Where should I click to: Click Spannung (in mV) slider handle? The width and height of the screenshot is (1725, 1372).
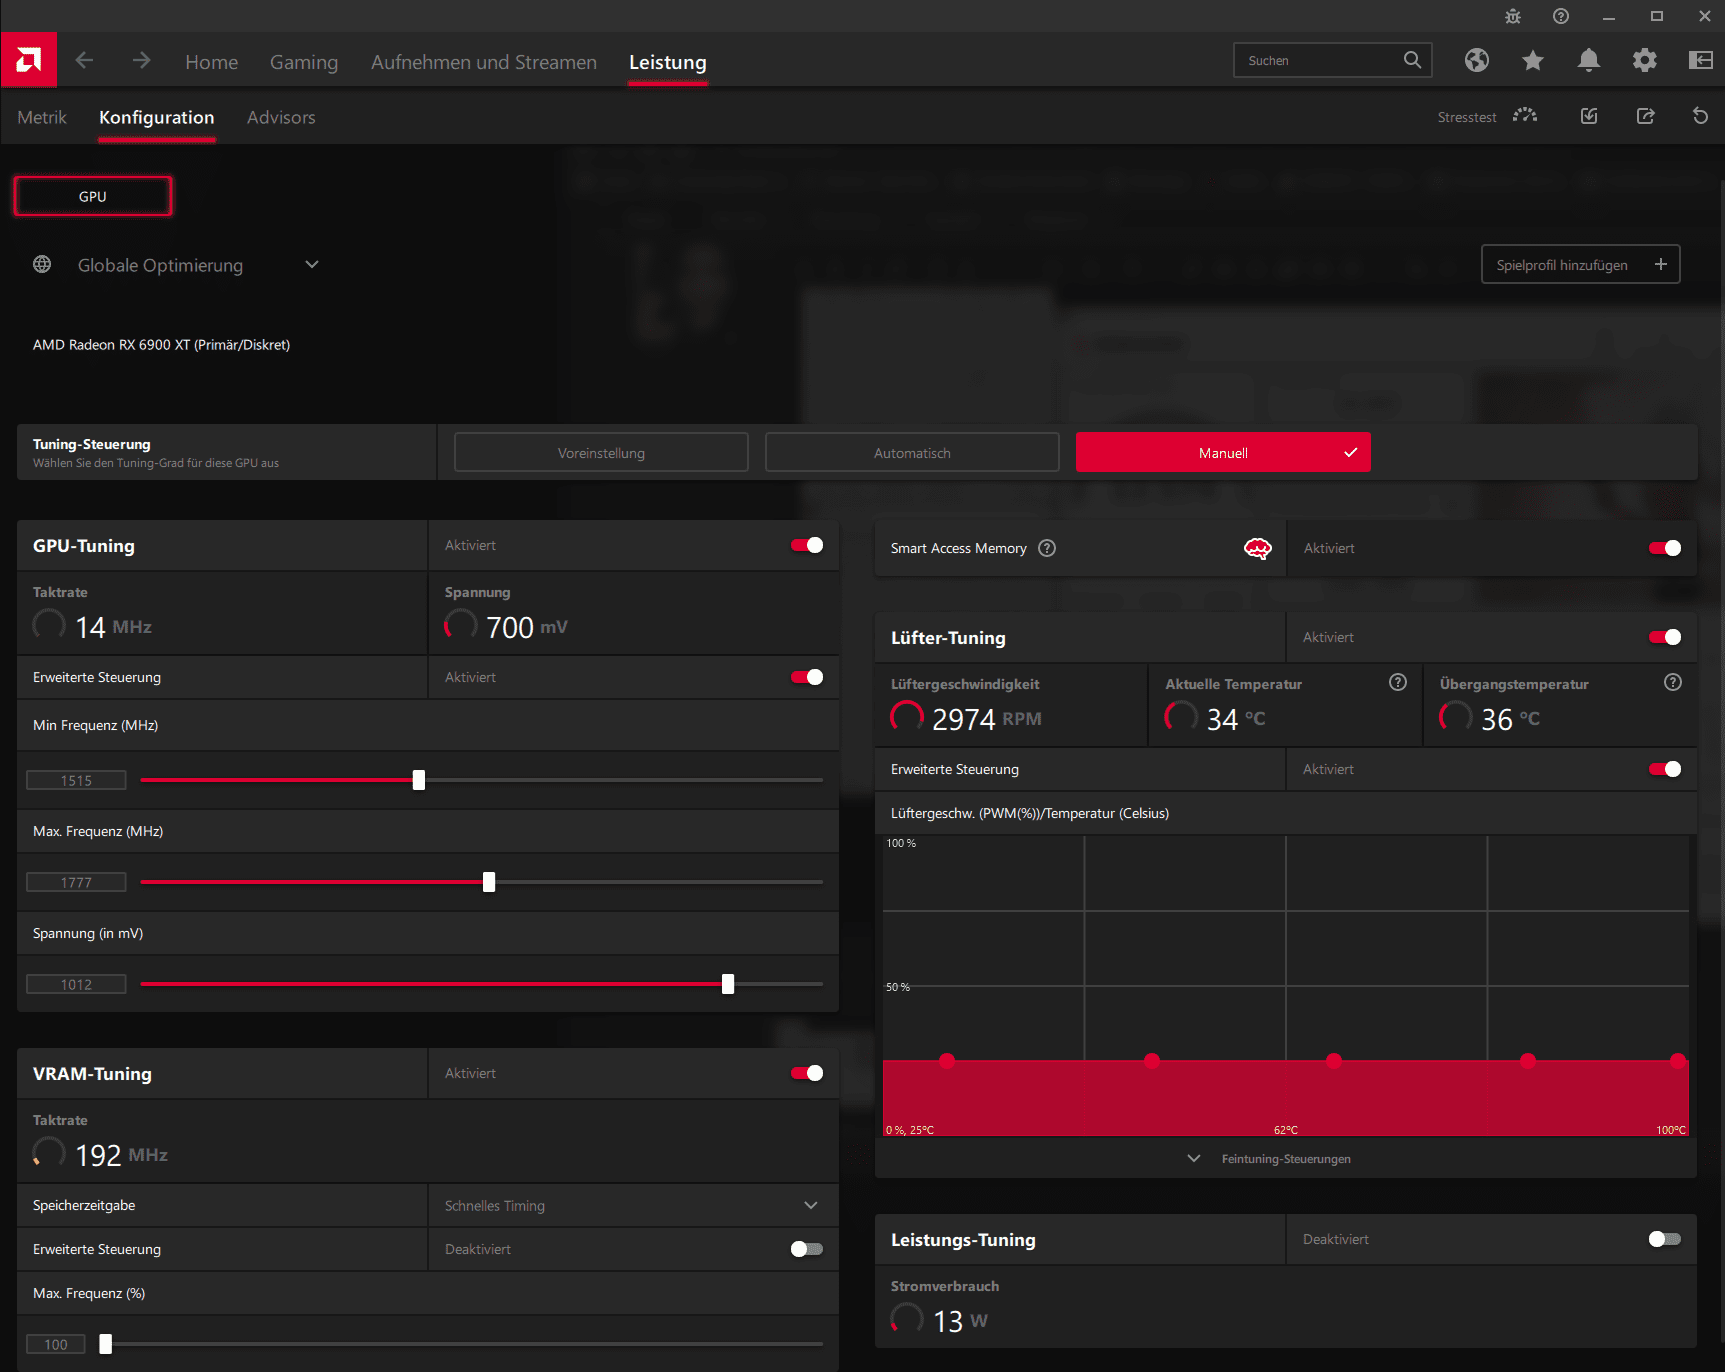pyautogui.click(x=728, y=984)
